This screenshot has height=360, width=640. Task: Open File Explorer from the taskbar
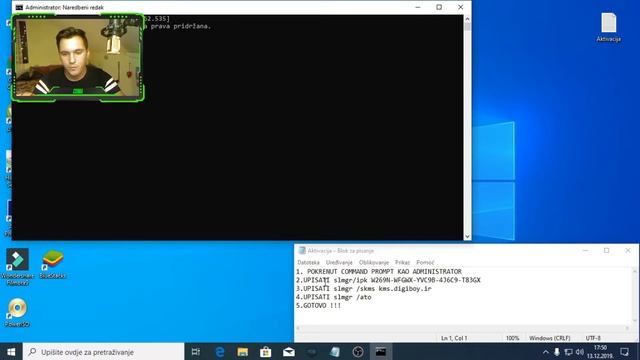click(x=243, y=352)
